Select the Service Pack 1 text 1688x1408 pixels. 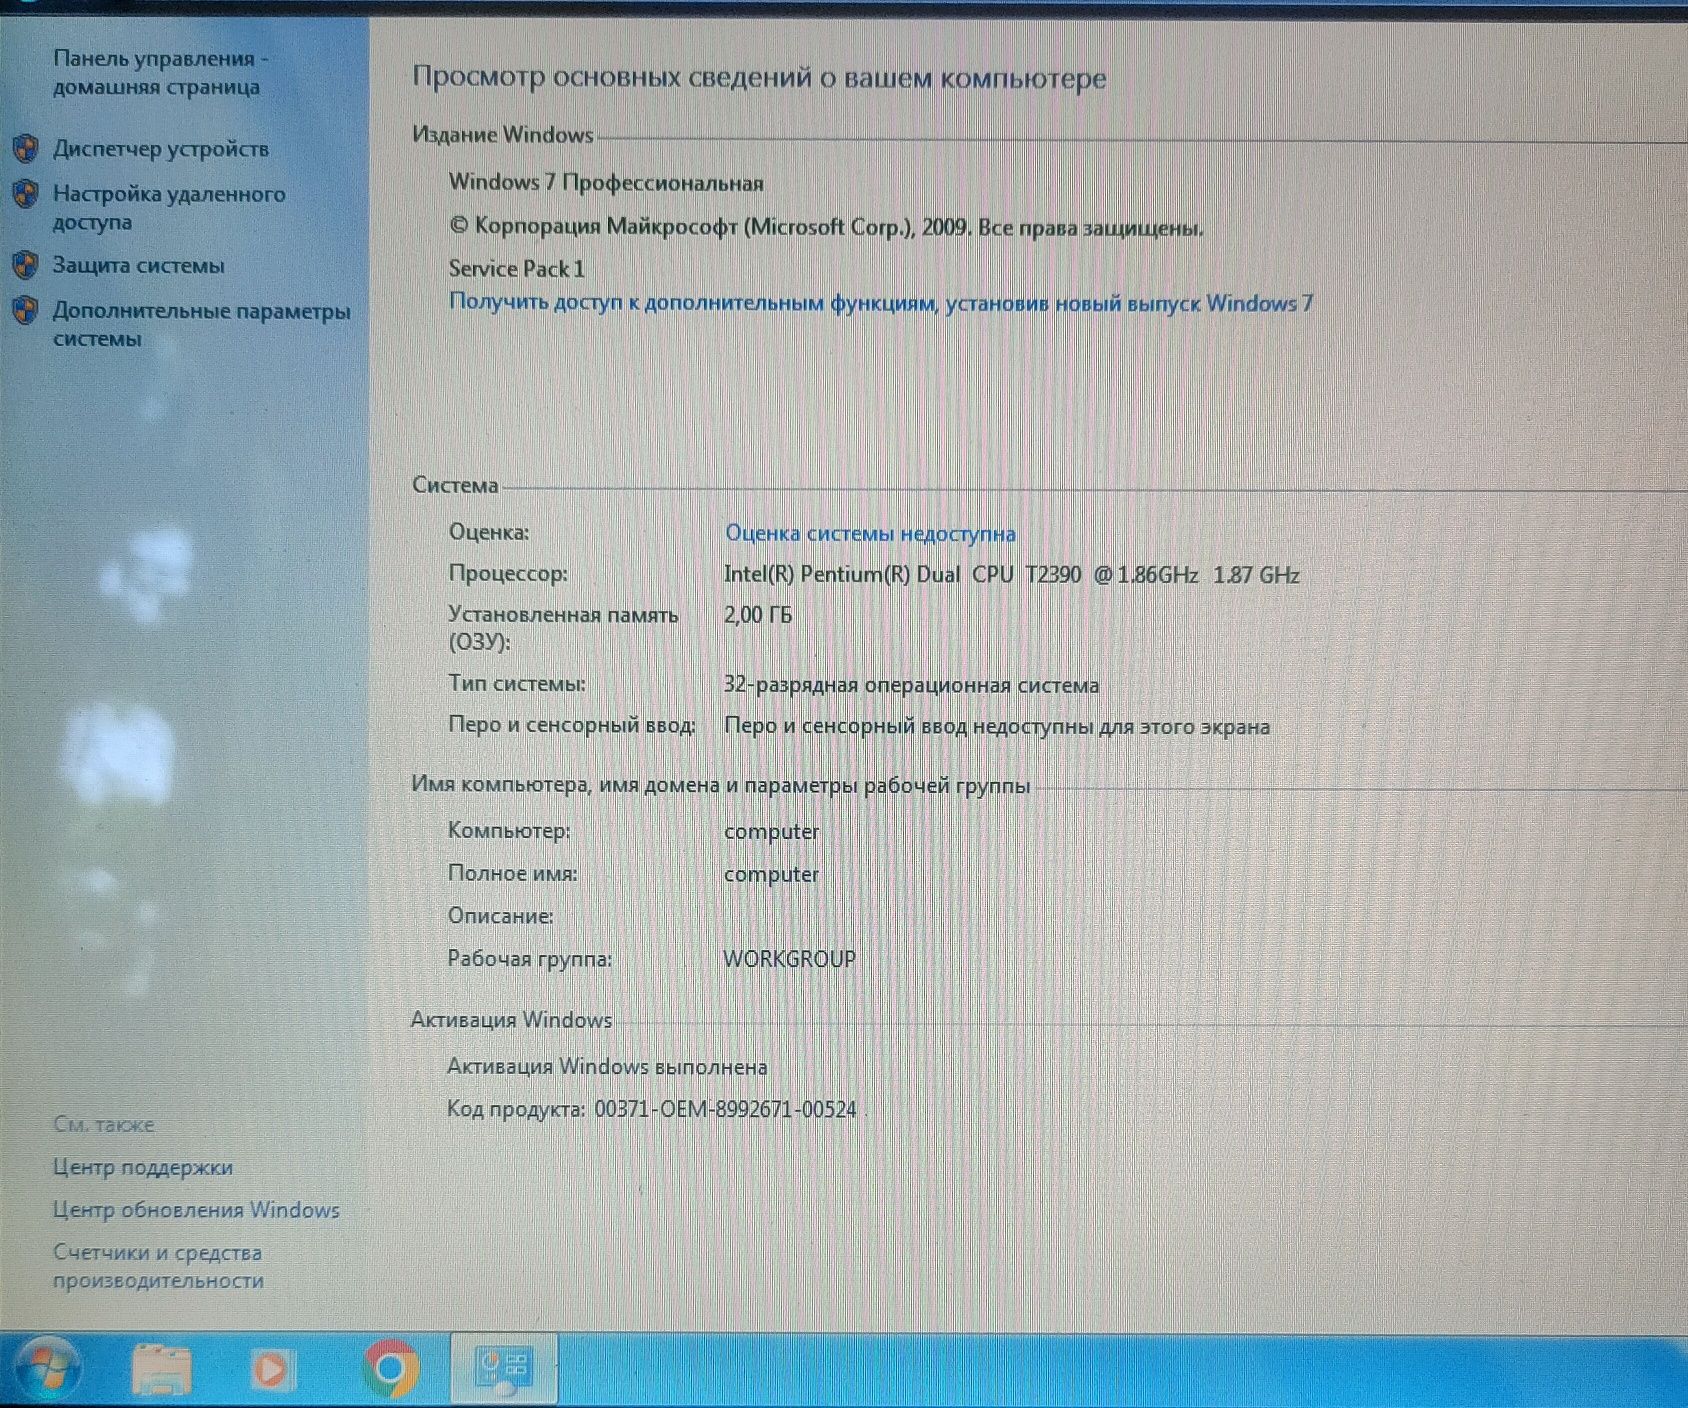pyautogui.click(x=516, y=269)
